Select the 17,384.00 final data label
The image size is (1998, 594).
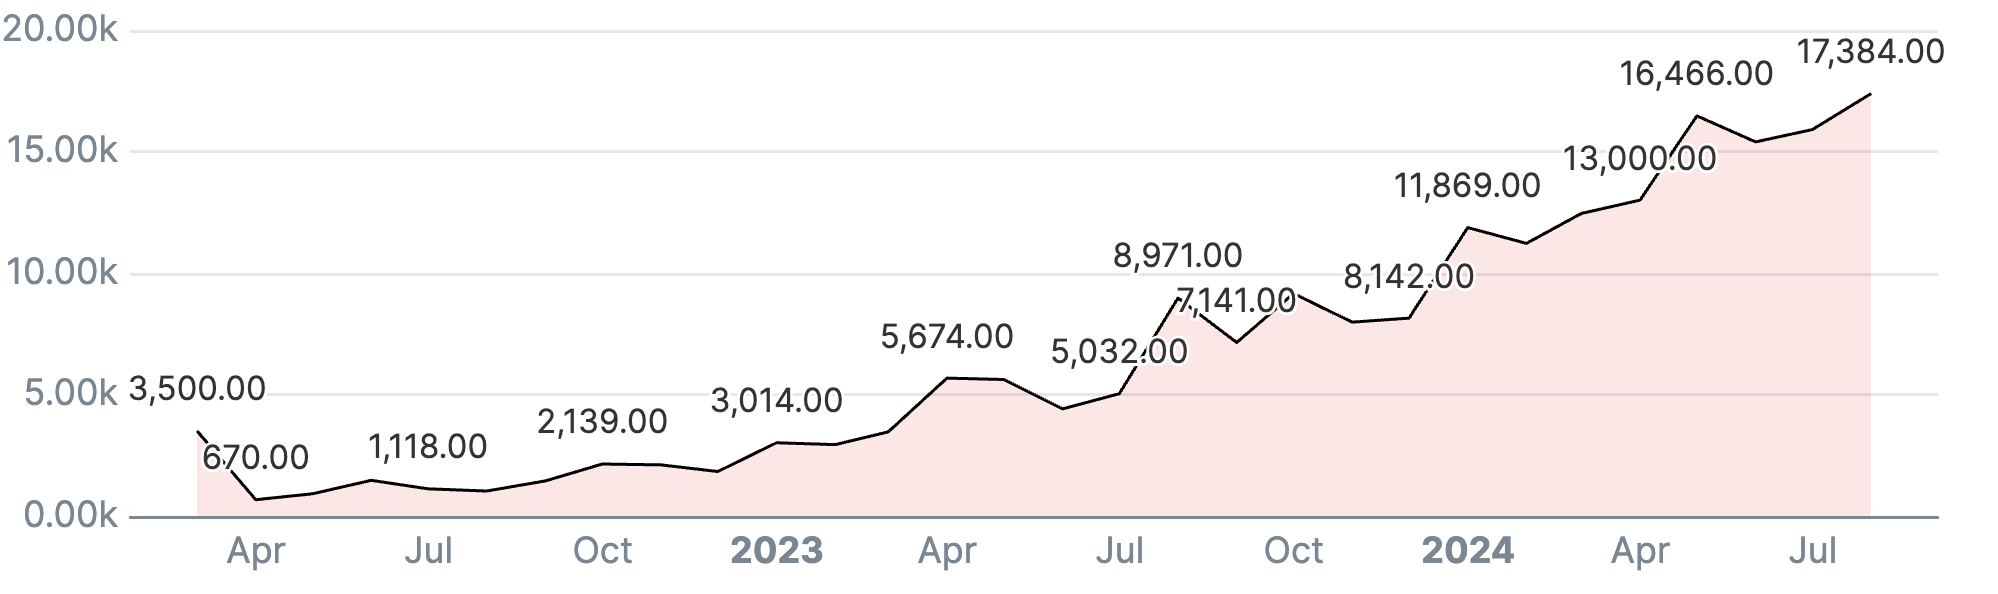[x=1870, y=52]
